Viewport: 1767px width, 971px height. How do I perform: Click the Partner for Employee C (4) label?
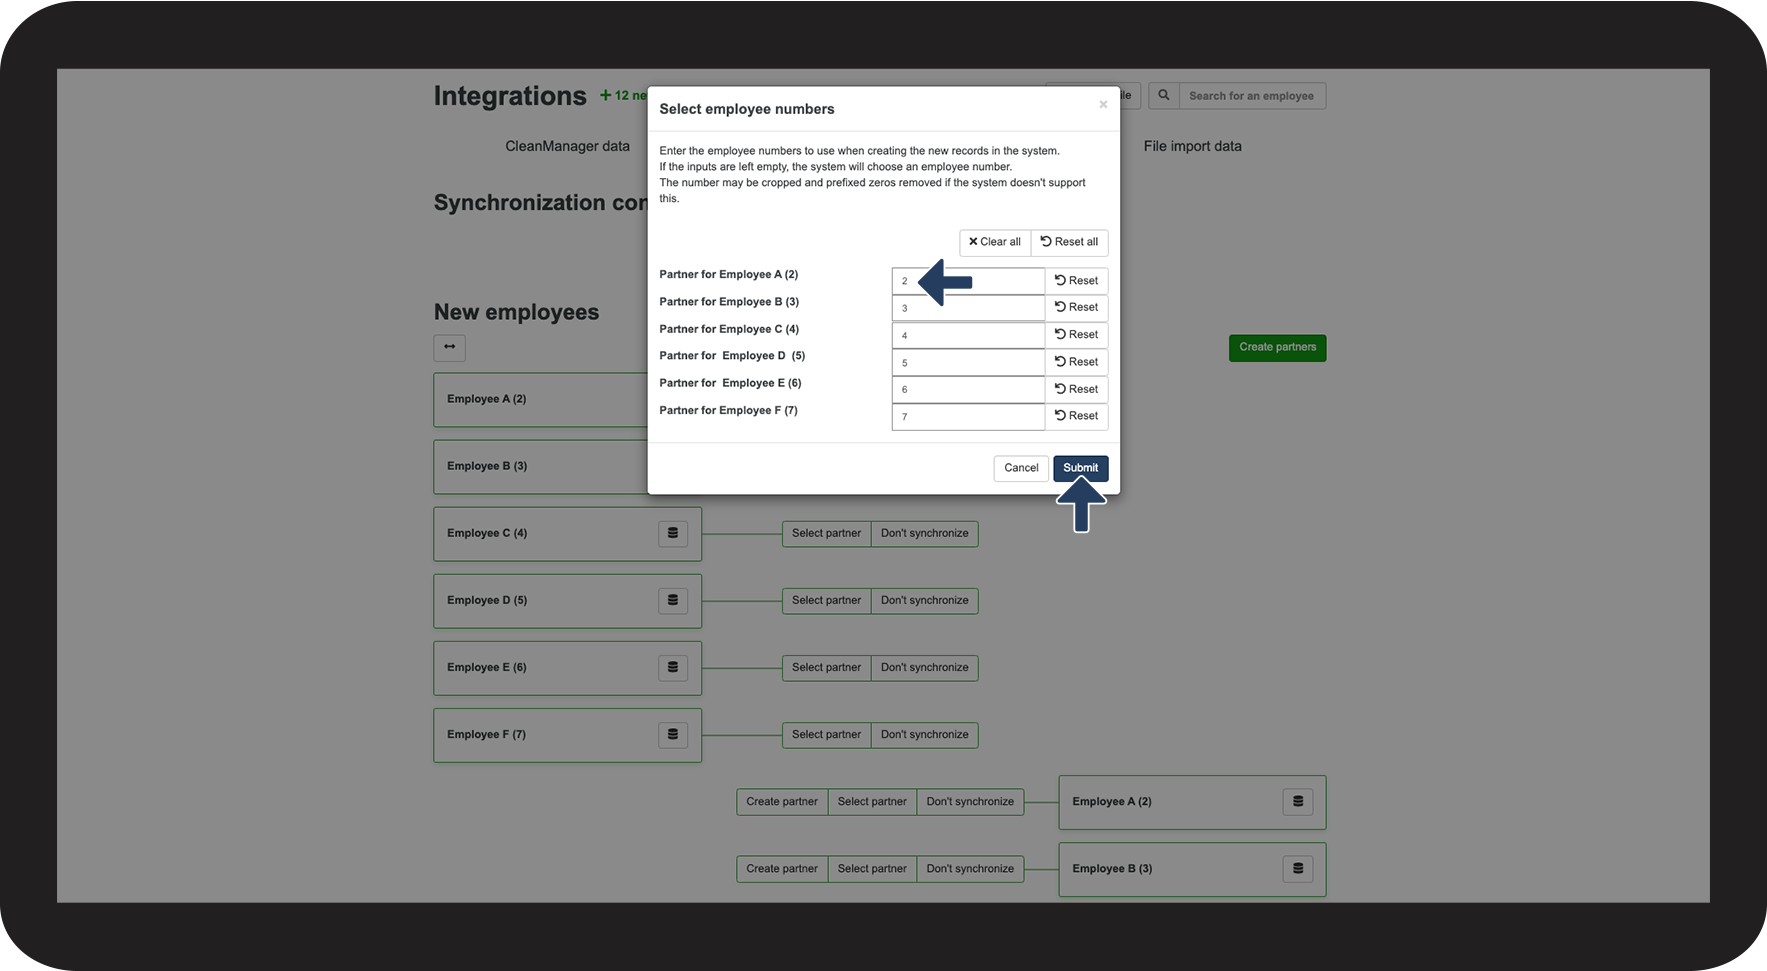(x=729, y=329)
